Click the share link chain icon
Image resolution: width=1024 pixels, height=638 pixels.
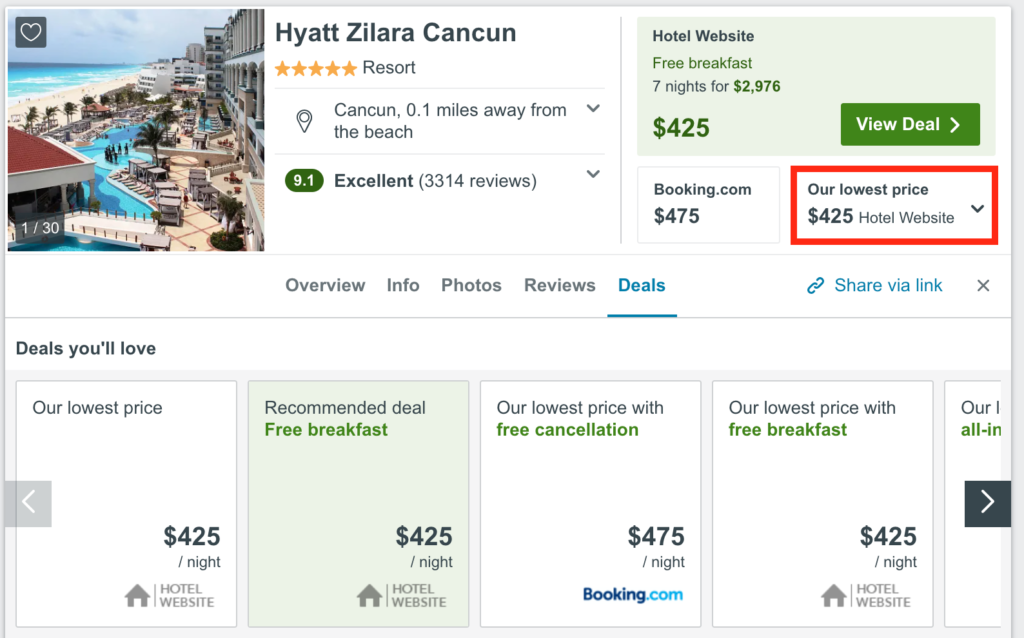pos(816,286)
